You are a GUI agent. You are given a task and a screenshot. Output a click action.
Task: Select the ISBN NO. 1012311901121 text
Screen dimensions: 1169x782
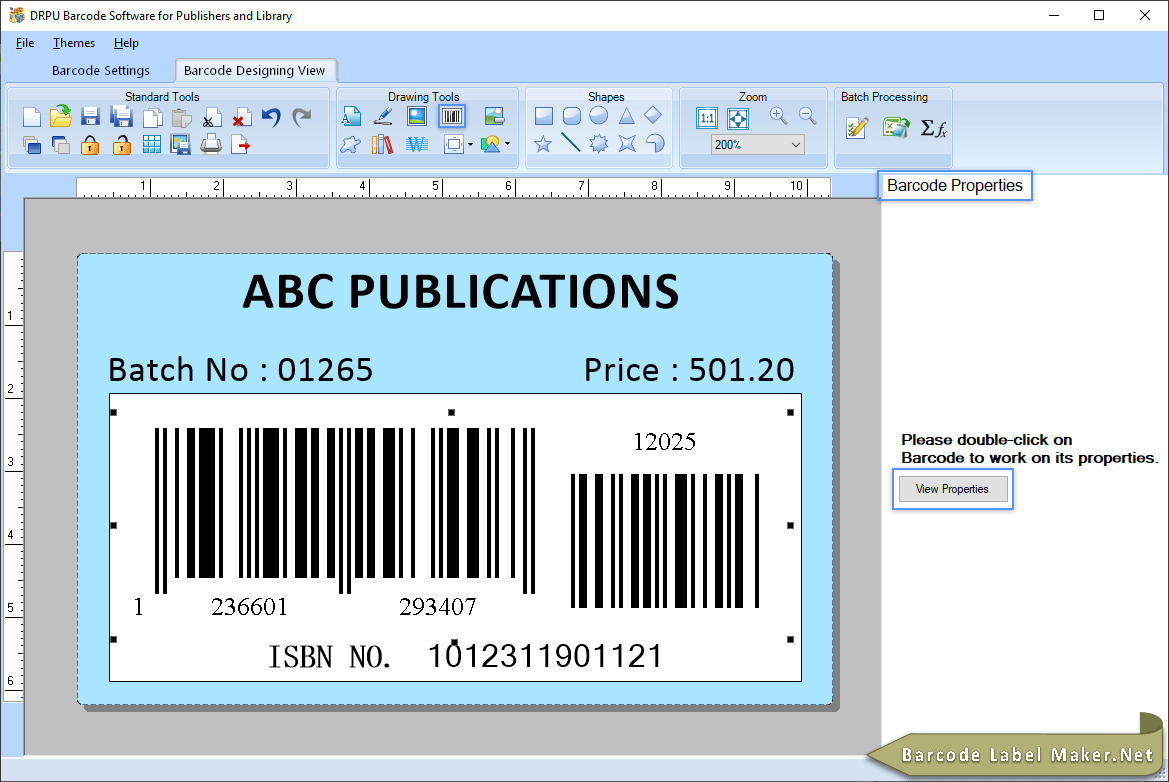coord(465,657)
